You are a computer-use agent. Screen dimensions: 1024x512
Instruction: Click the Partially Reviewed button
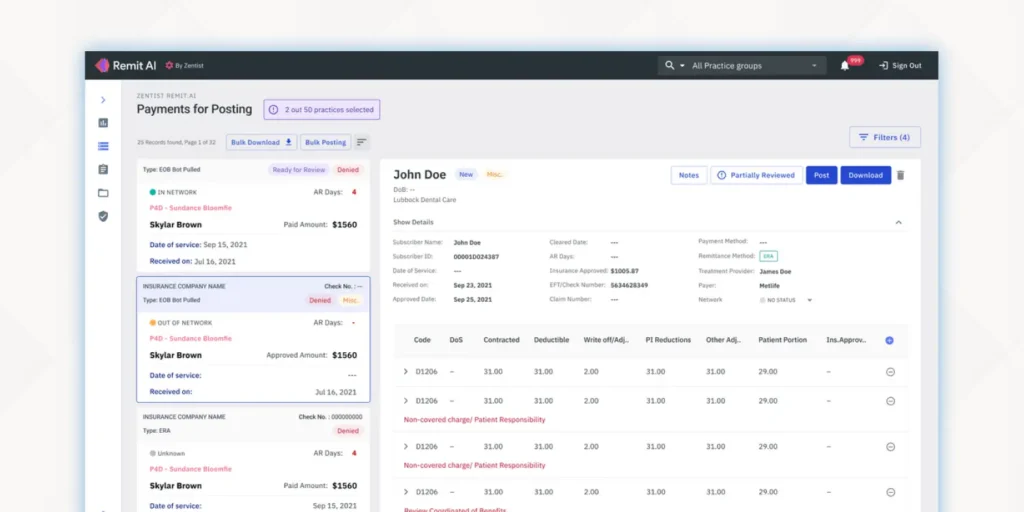[756, 175]
